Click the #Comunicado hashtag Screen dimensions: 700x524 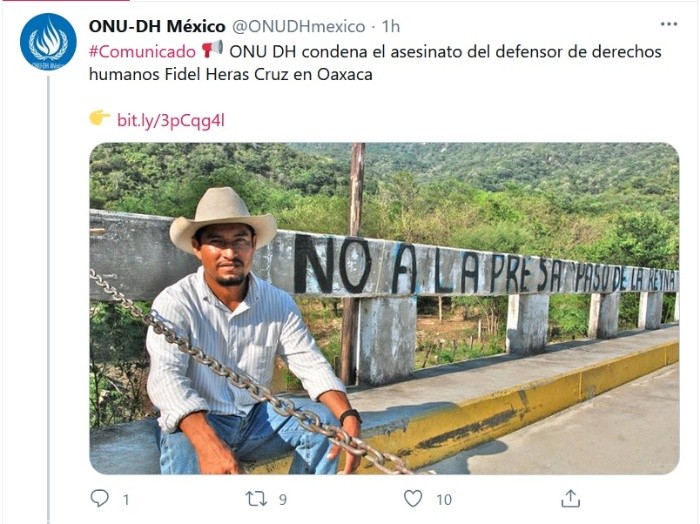tap(142, 52)
